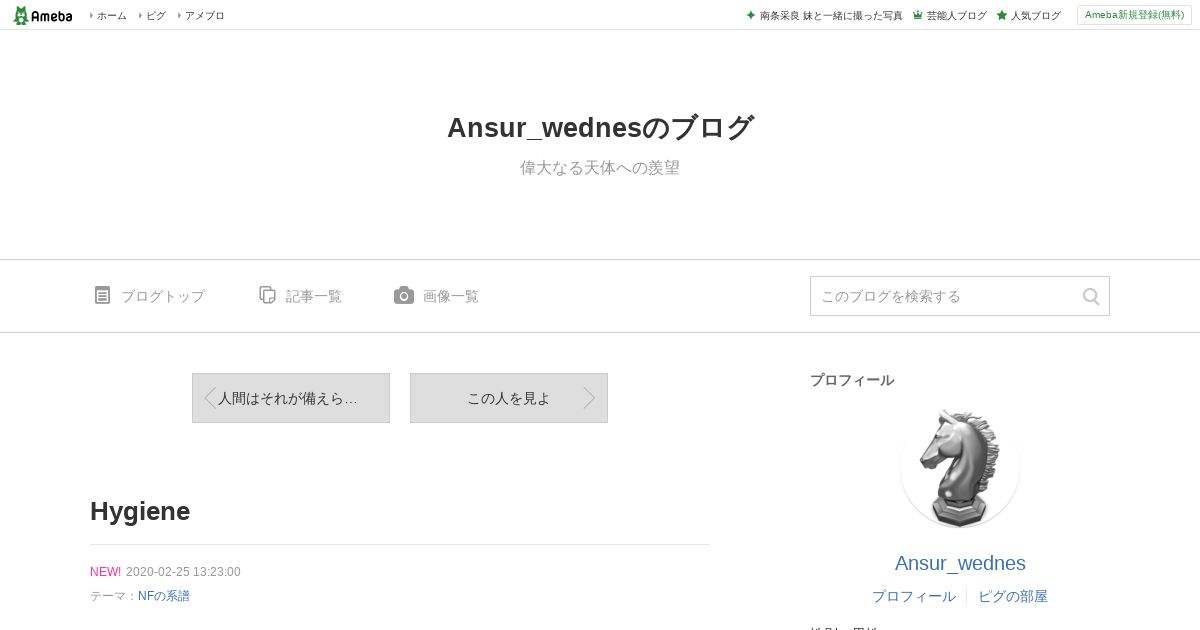Click the camera icon for 画像一覧
1200x630 pixels.
404,295
